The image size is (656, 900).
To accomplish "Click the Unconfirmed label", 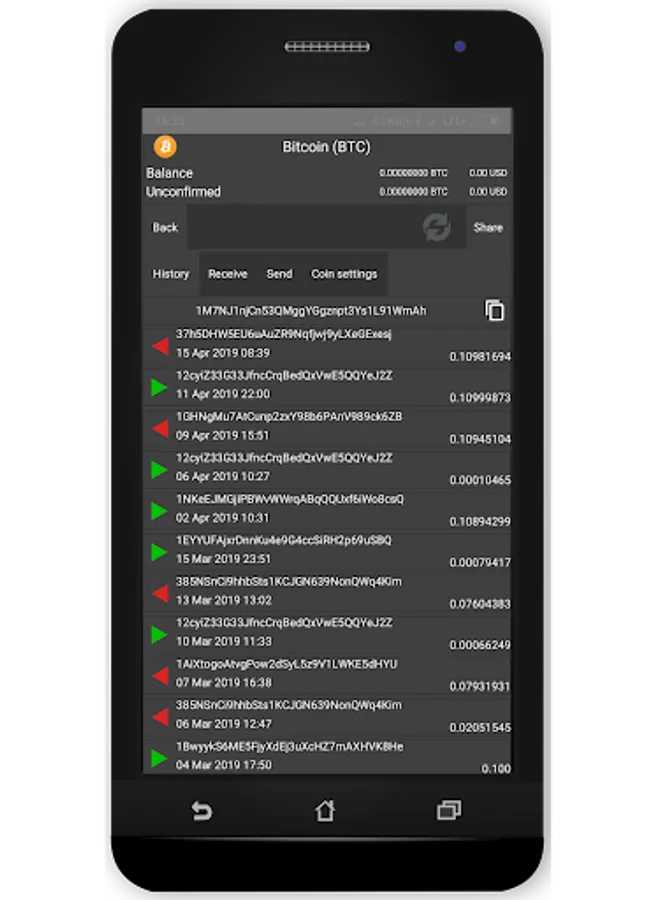I will point(183,192).
